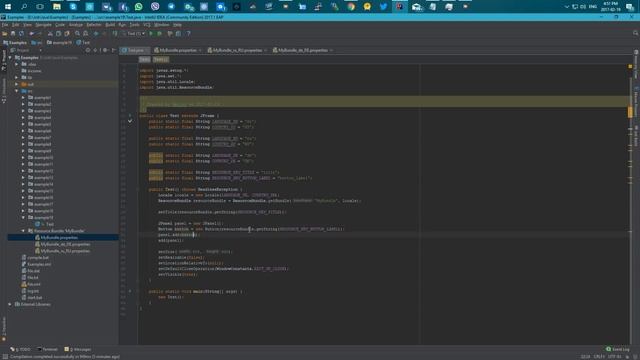Image resolution: width=640 pixels, height=360 pixels.
Task: Click Scroll from Source icon in Project panel
Action: tap(88, 50)
